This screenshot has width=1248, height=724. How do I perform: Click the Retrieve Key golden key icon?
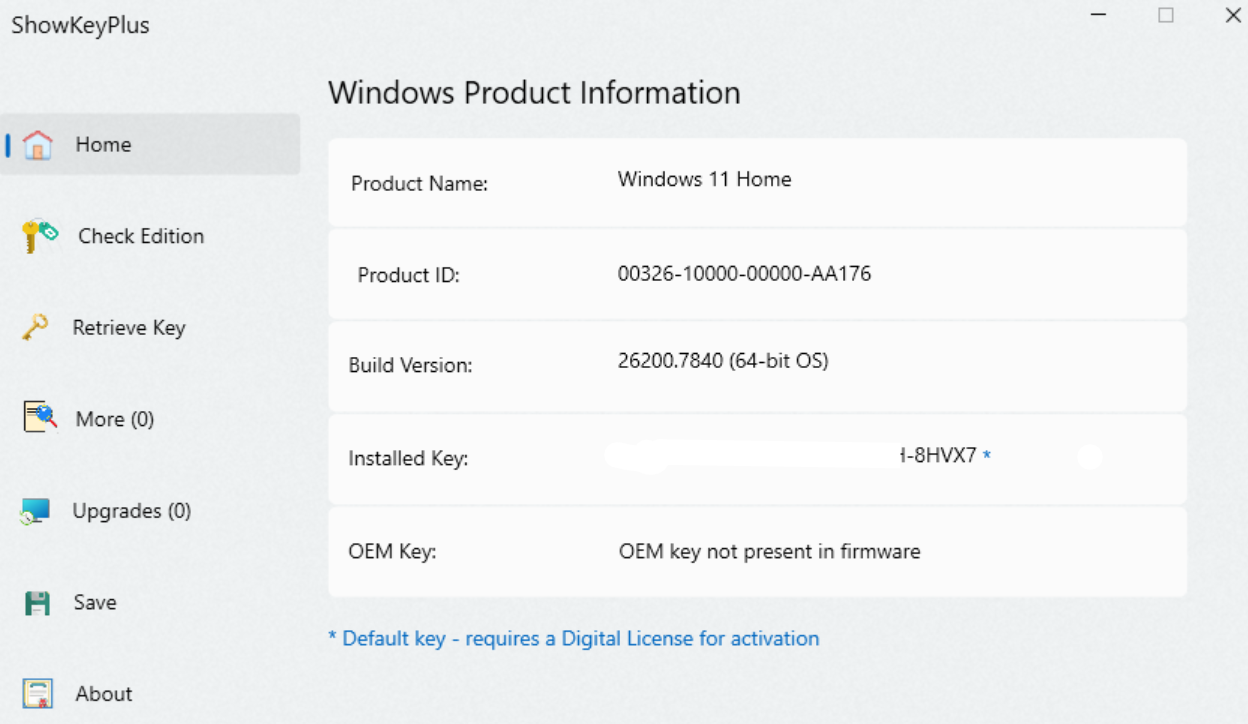coord(35,327)
